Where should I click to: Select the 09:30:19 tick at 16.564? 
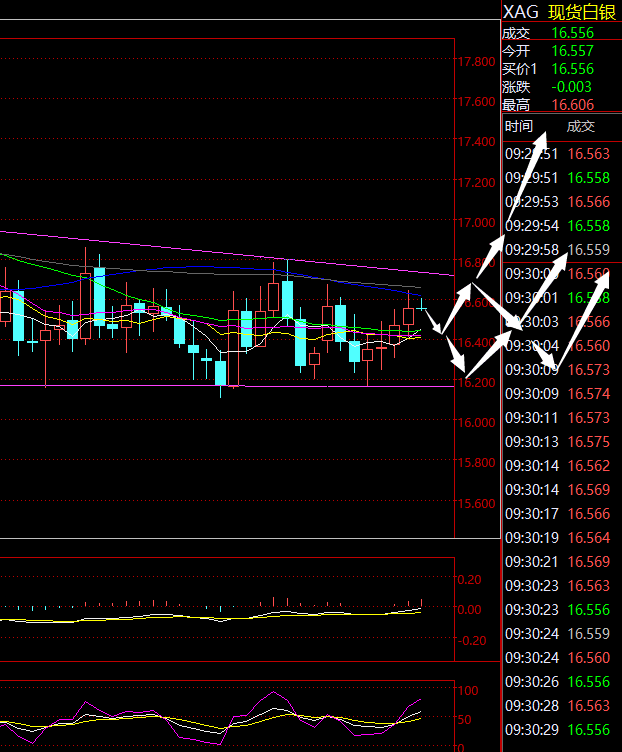pos(560,537)
